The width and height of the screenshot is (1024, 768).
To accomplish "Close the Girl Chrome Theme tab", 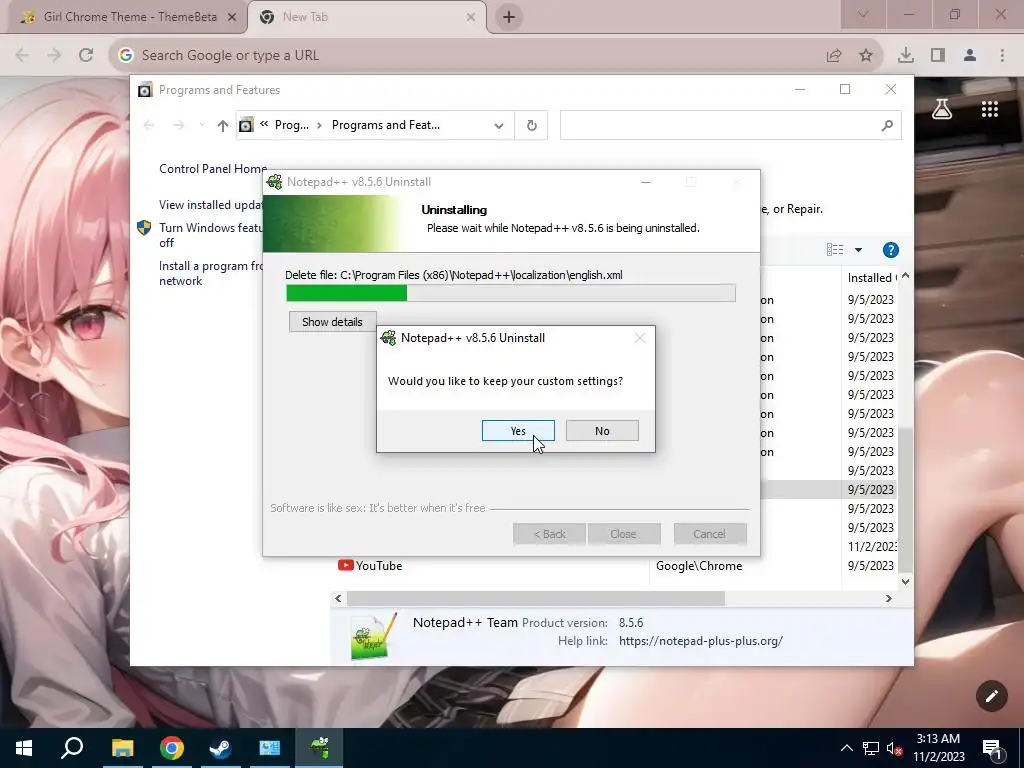I will coord(232,17).
